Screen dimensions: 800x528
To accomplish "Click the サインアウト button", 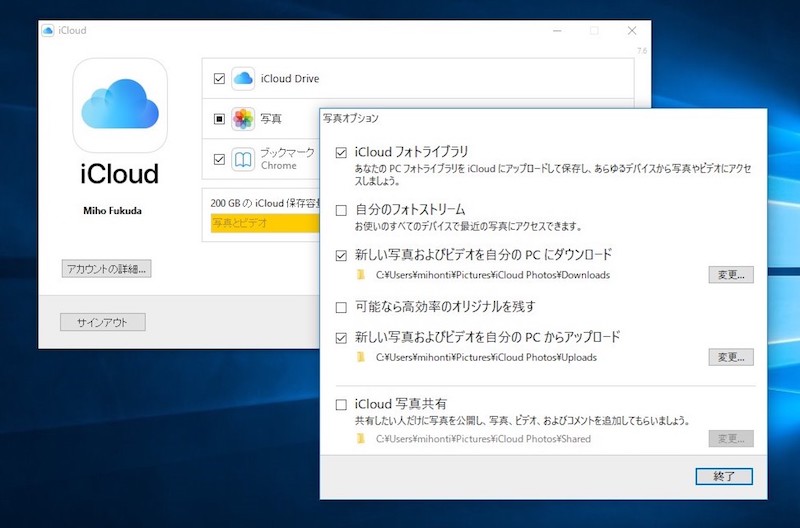I will pyautogui.click(x=103, y=322).
